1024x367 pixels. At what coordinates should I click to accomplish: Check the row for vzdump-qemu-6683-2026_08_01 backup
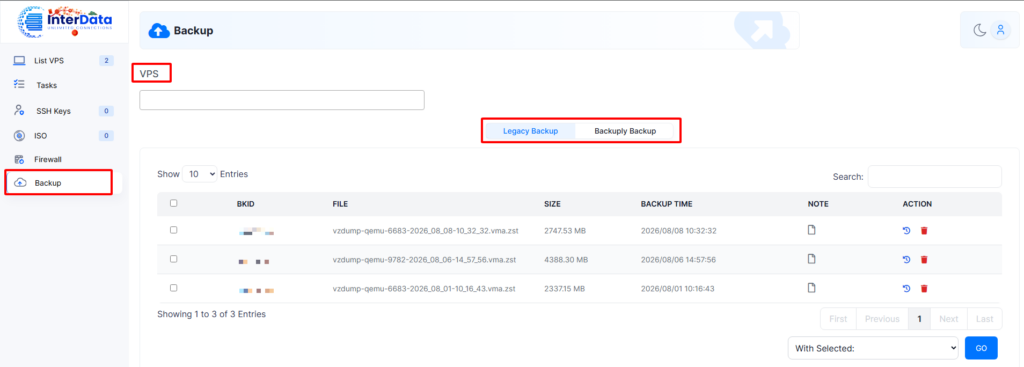tap(173, 287)
